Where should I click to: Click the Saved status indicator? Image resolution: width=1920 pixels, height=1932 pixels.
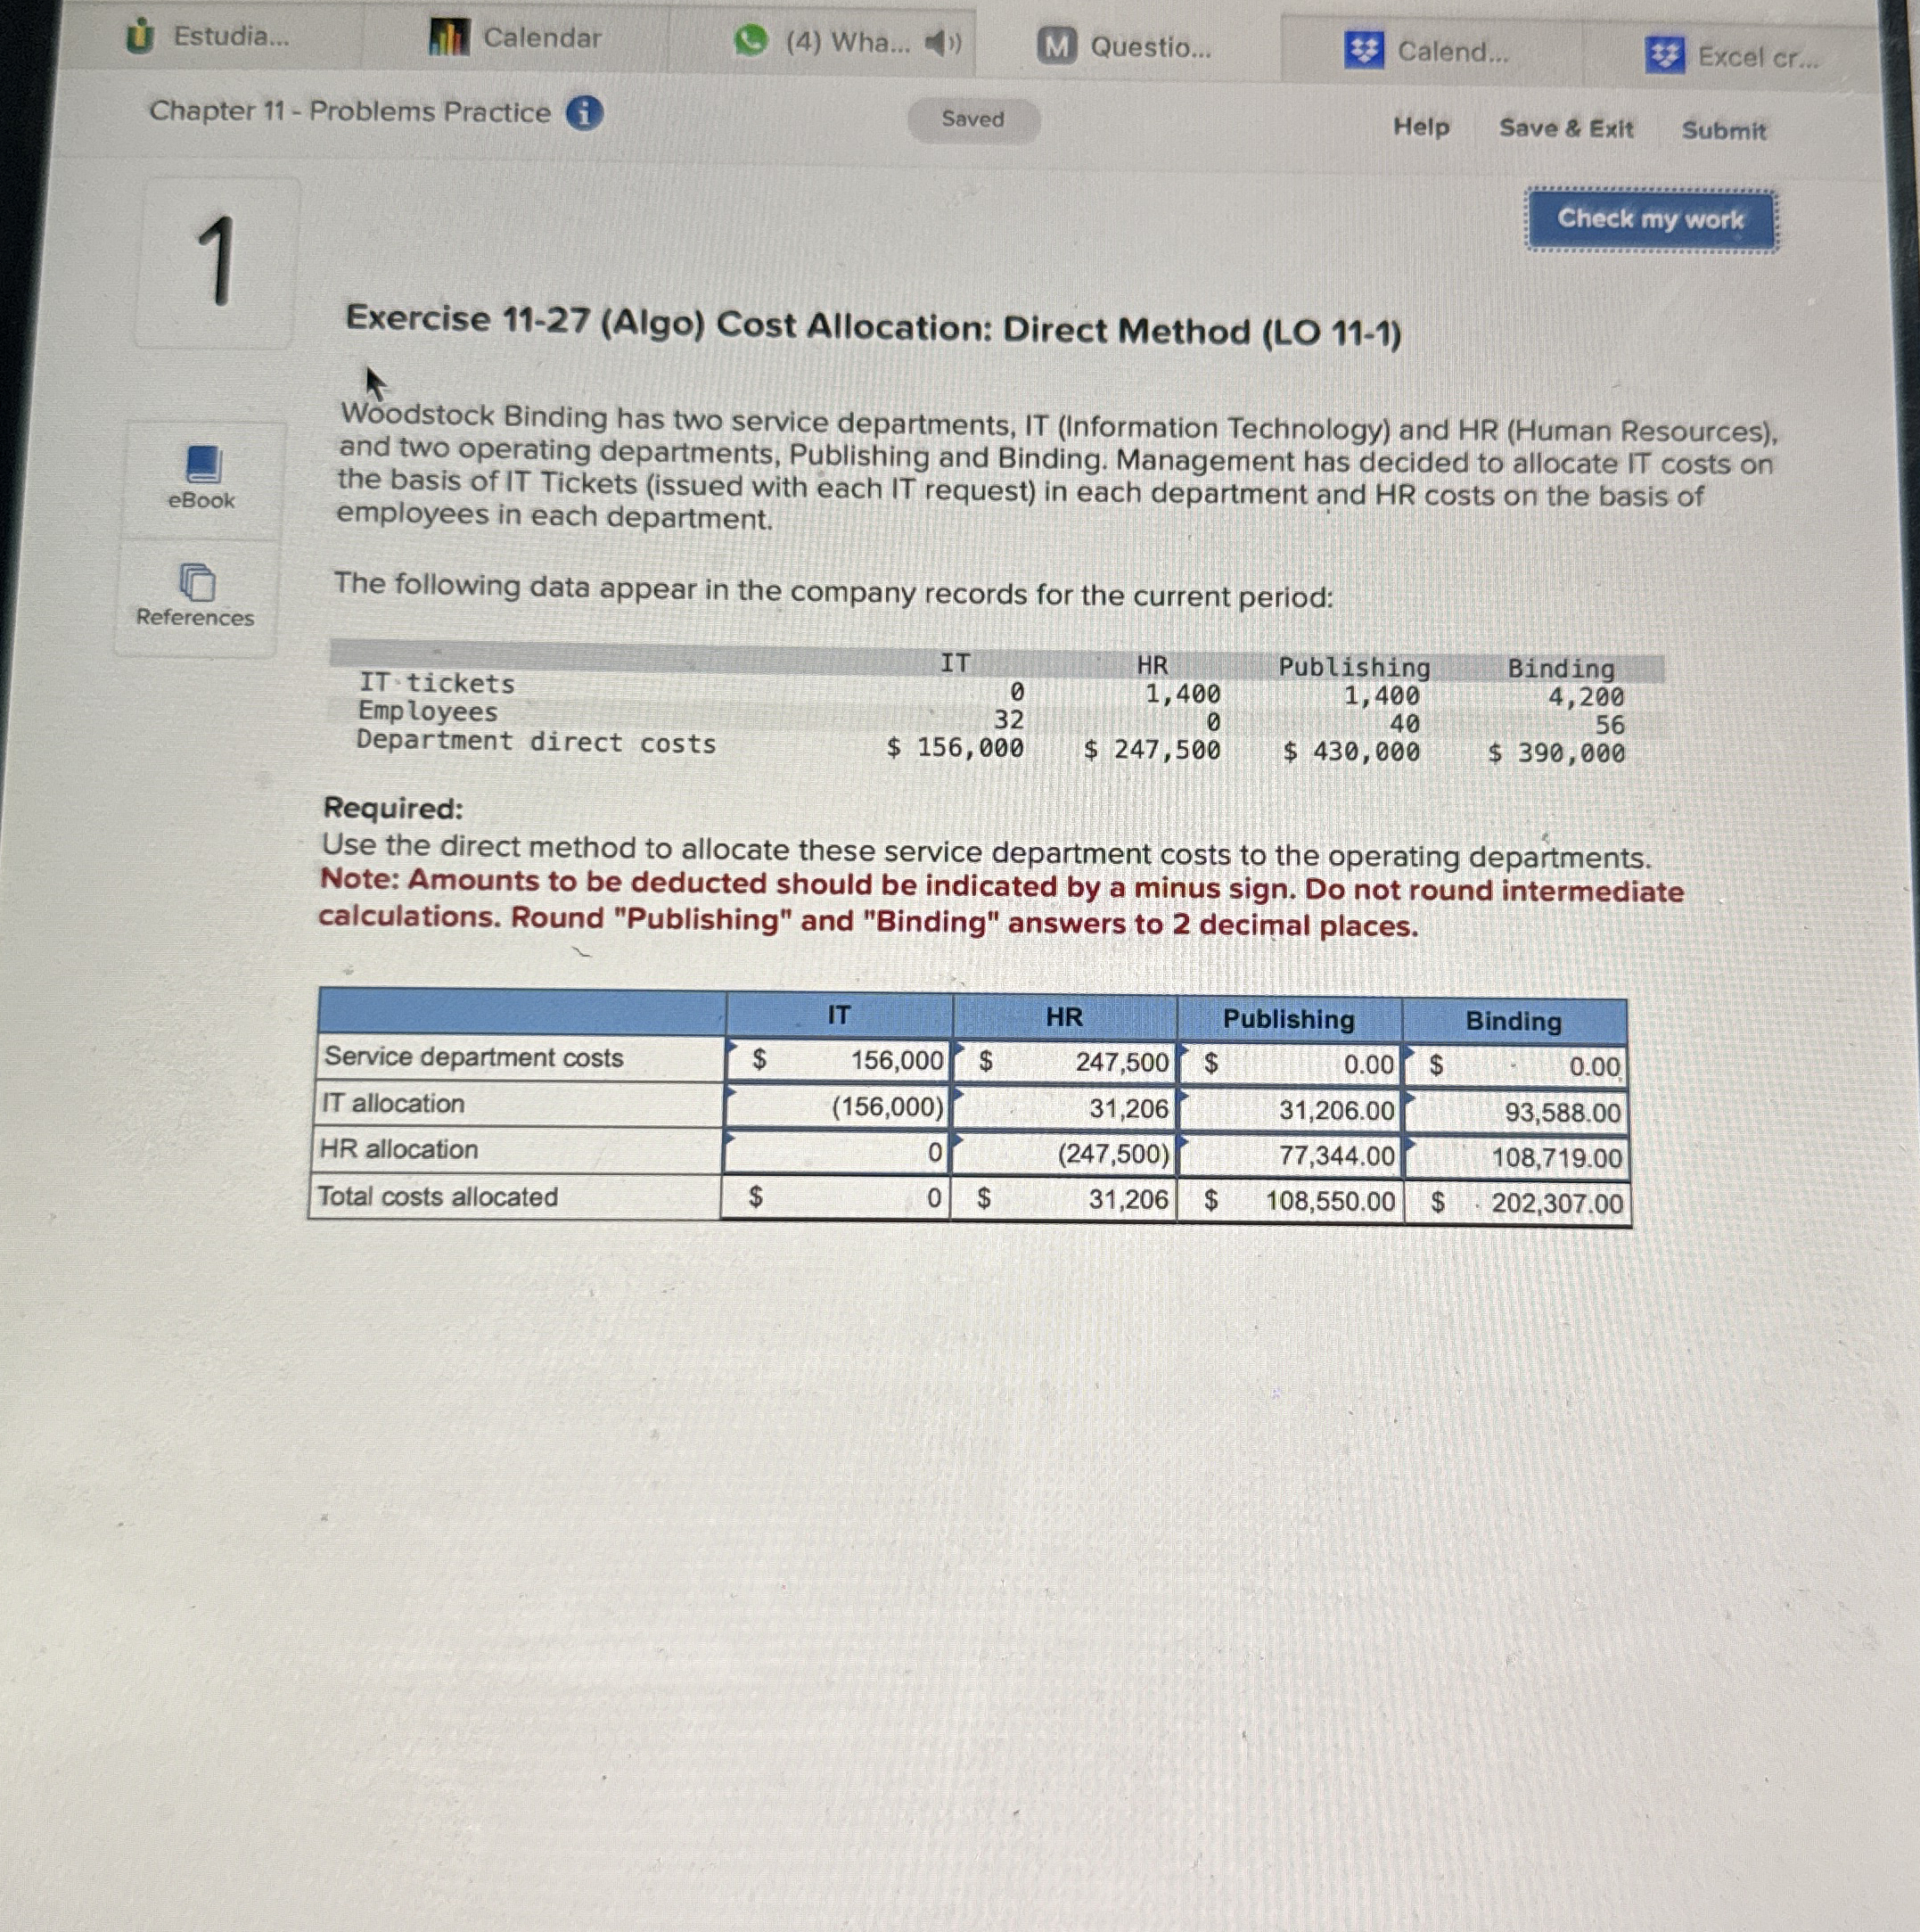(973, 119)
